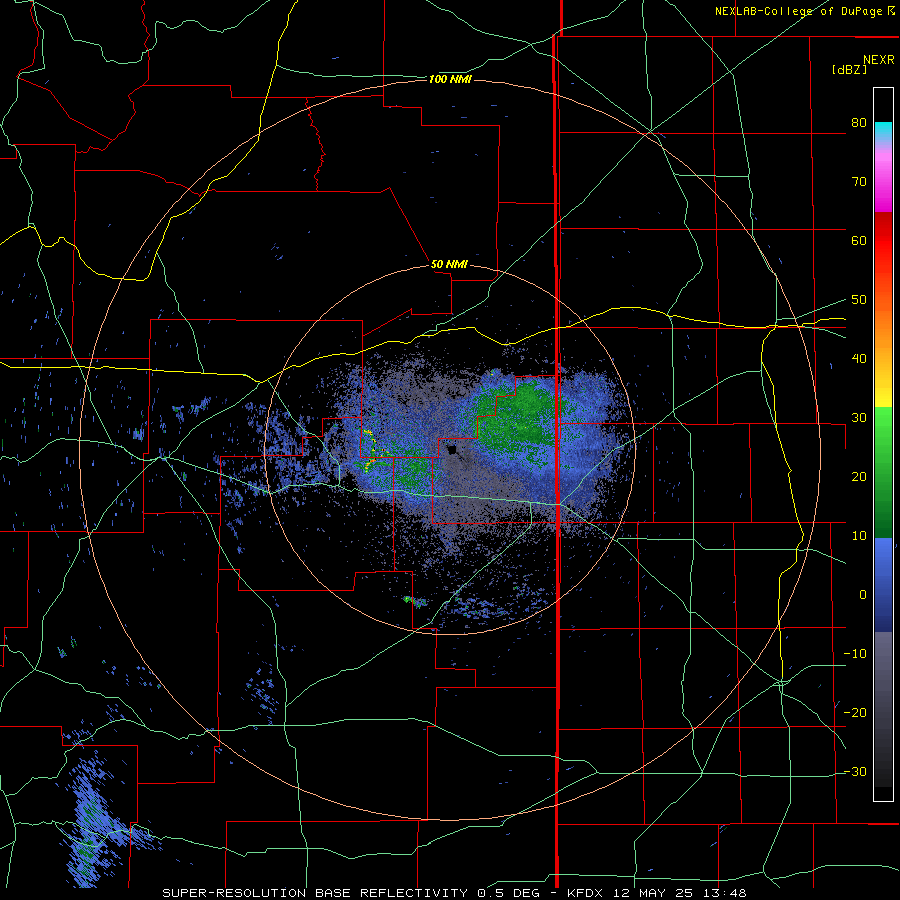Click the small green echo south of radar
This screenshot has width=900, height=900.
pyautogui.click(x=414, y=601)
